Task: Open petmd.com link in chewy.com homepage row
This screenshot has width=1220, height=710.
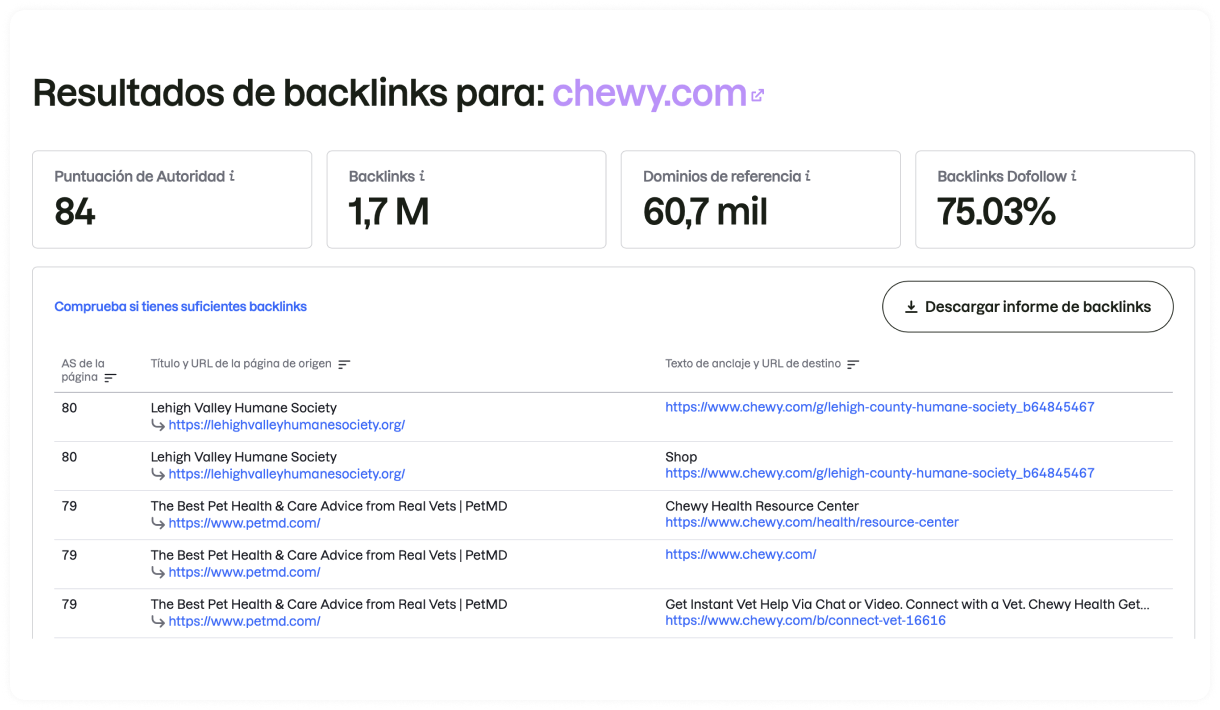Action: point(244,572)
